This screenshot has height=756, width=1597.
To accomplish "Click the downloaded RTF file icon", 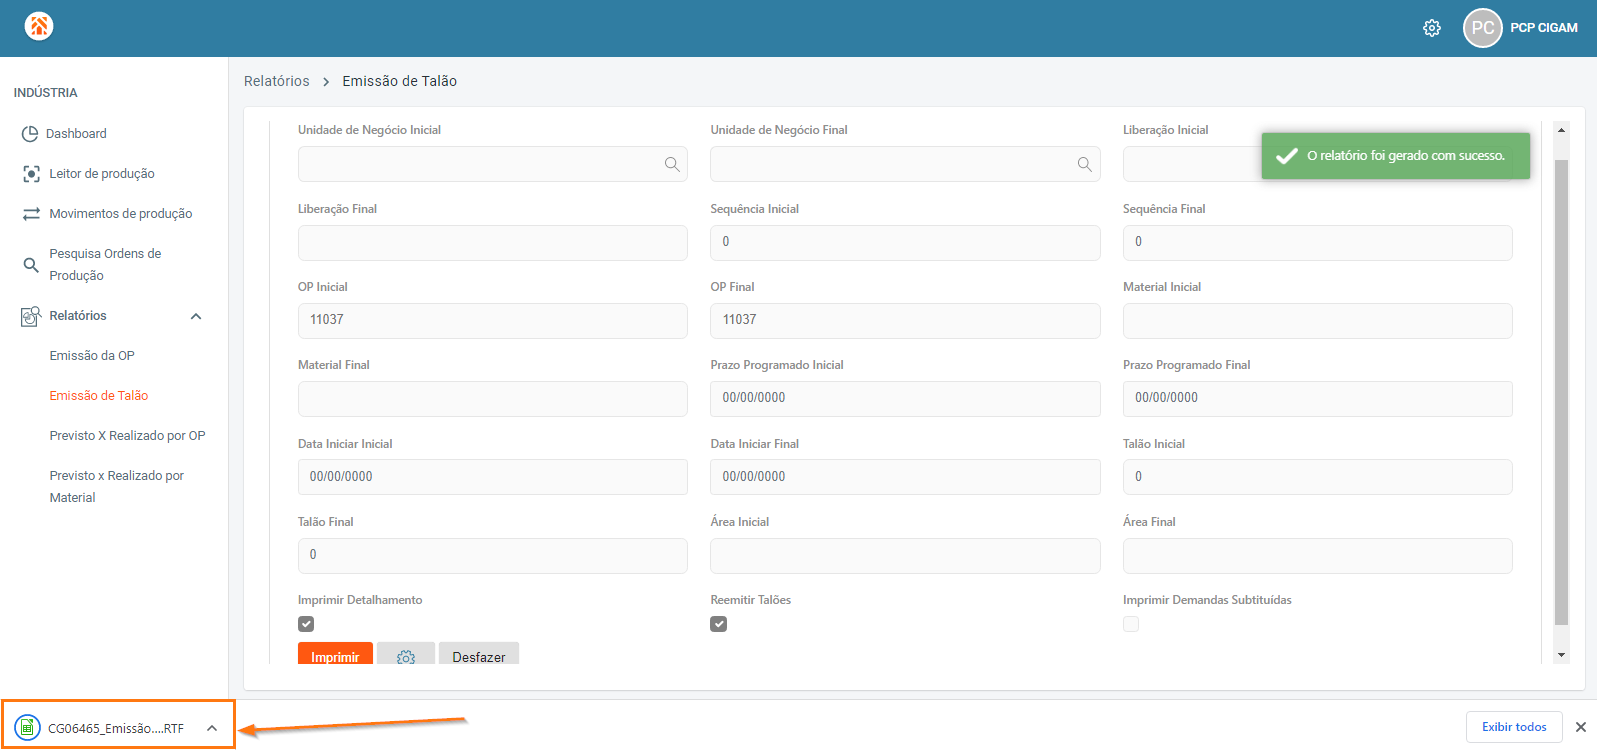I will [x=27, y=728].
